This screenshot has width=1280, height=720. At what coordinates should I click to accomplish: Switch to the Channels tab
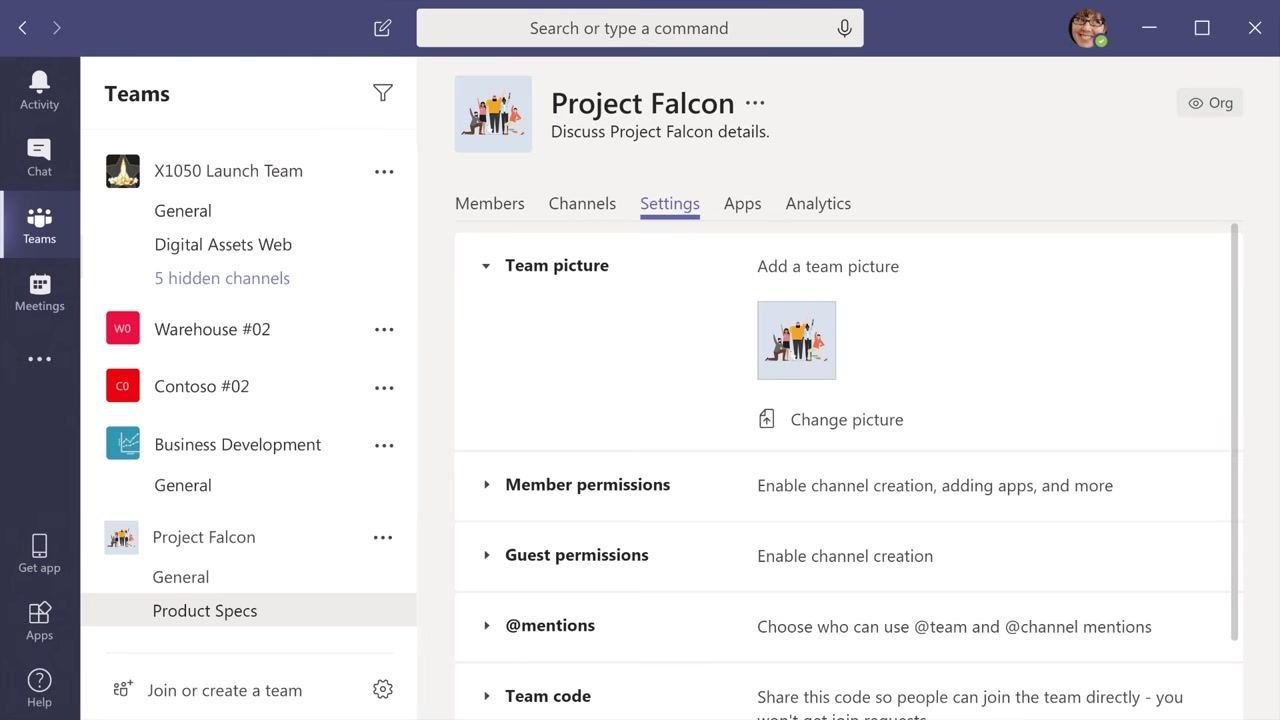tap(582, 203)
